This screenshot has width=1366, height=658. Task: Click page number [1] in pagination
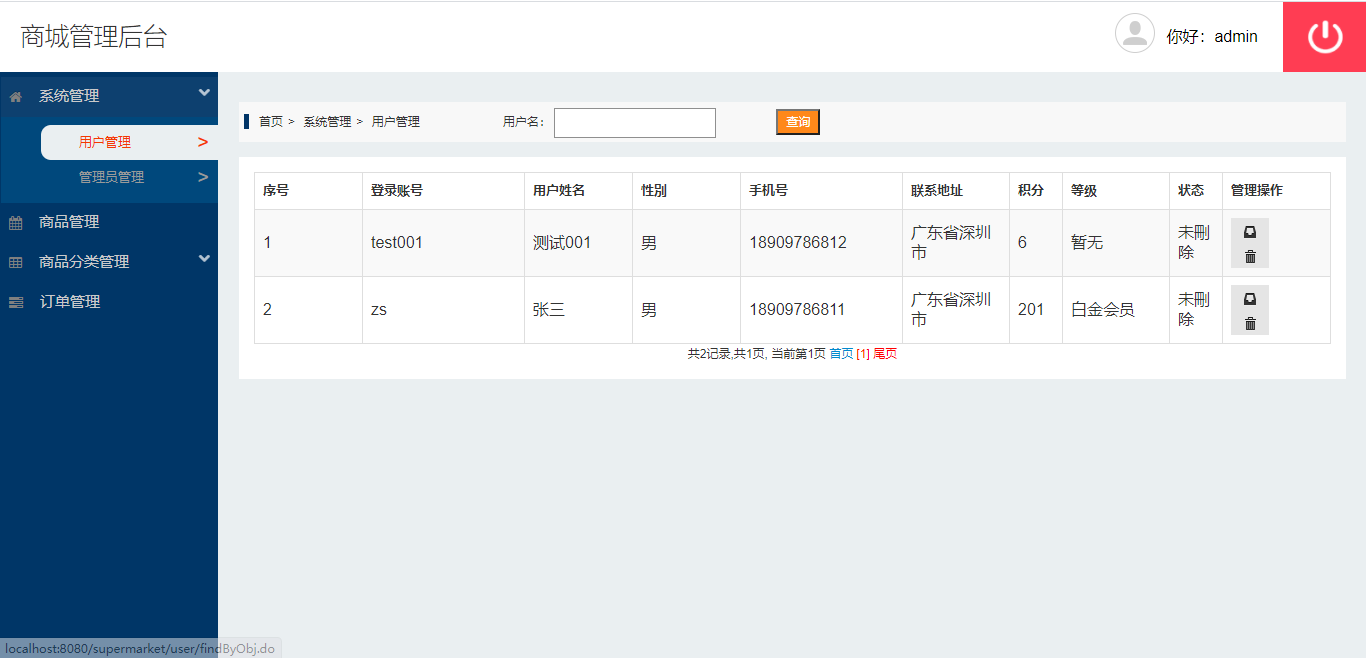click(863, 354)
